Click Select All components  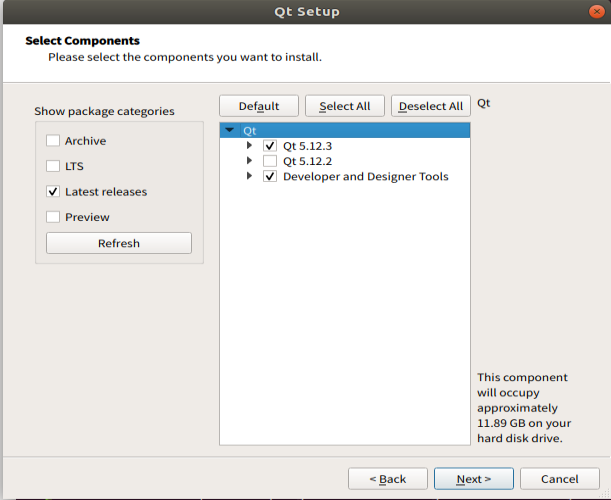[345, 106]
